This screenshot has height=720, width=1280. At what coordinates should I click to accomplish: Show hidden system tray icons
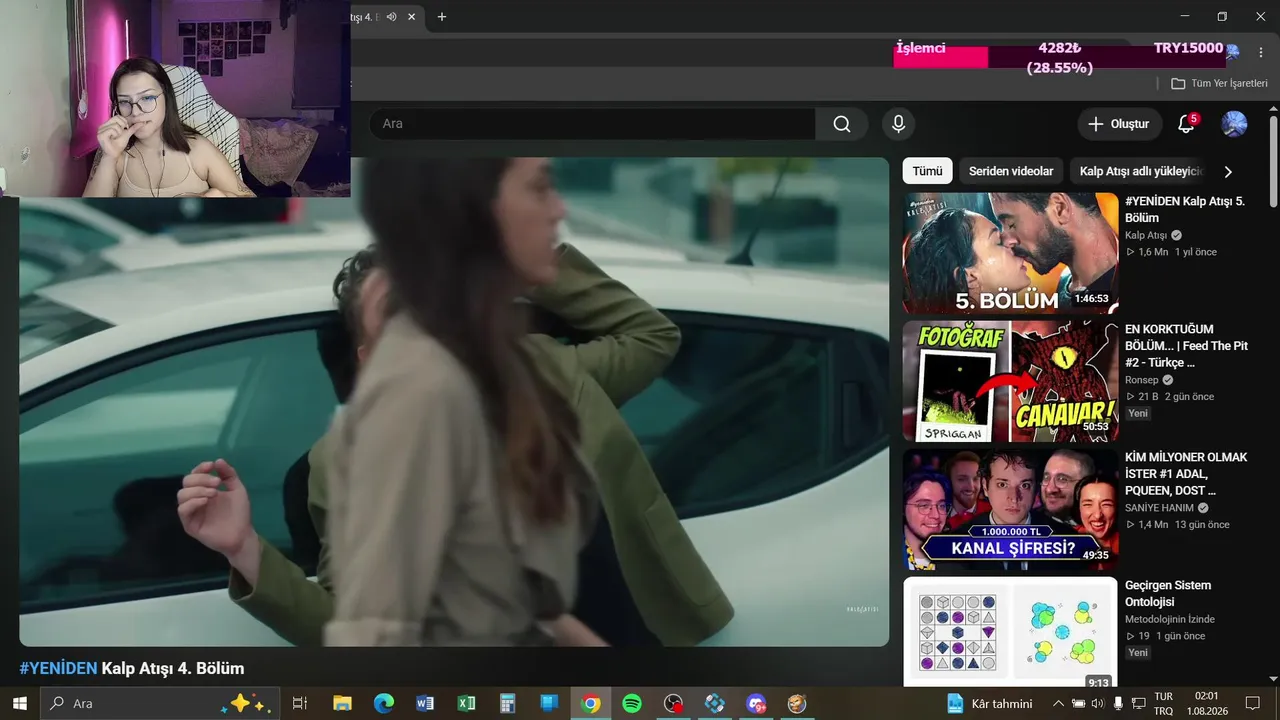[1058, 703]
